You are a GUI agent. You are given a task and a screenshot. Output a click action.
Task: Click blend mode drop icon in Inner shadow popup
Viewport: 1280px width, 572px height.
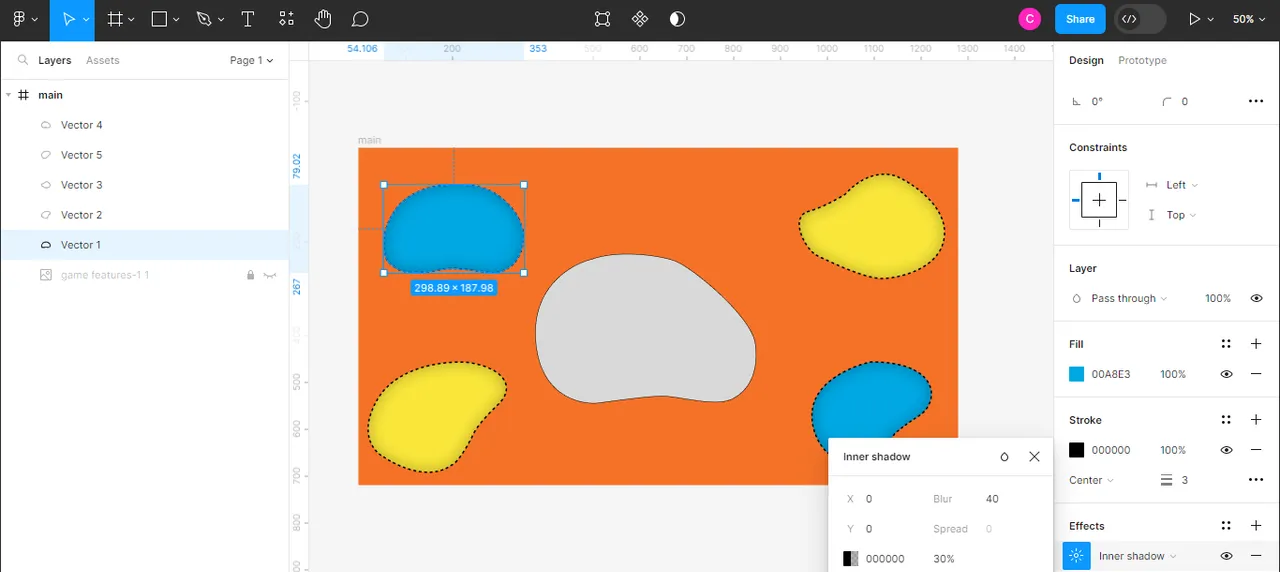tap(1005, 457)
